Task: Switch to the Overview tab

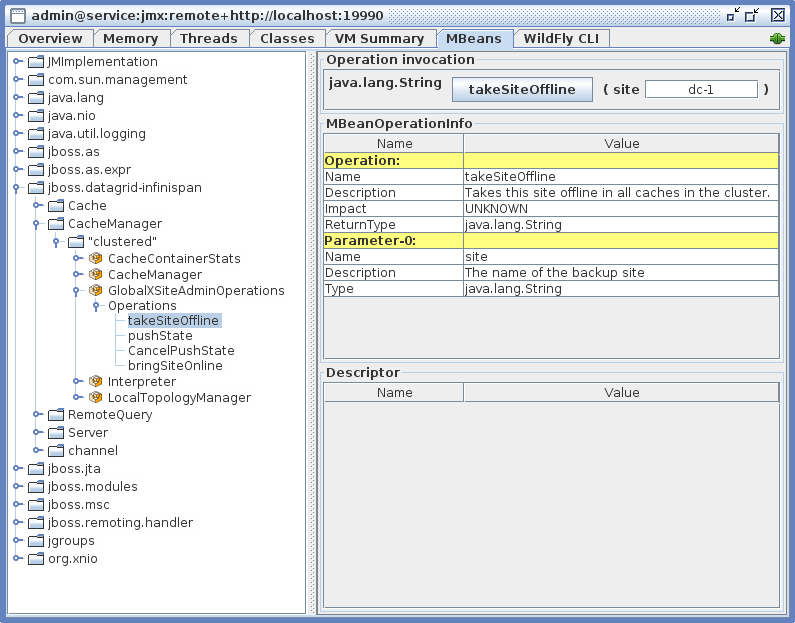Action: point(50,39)
